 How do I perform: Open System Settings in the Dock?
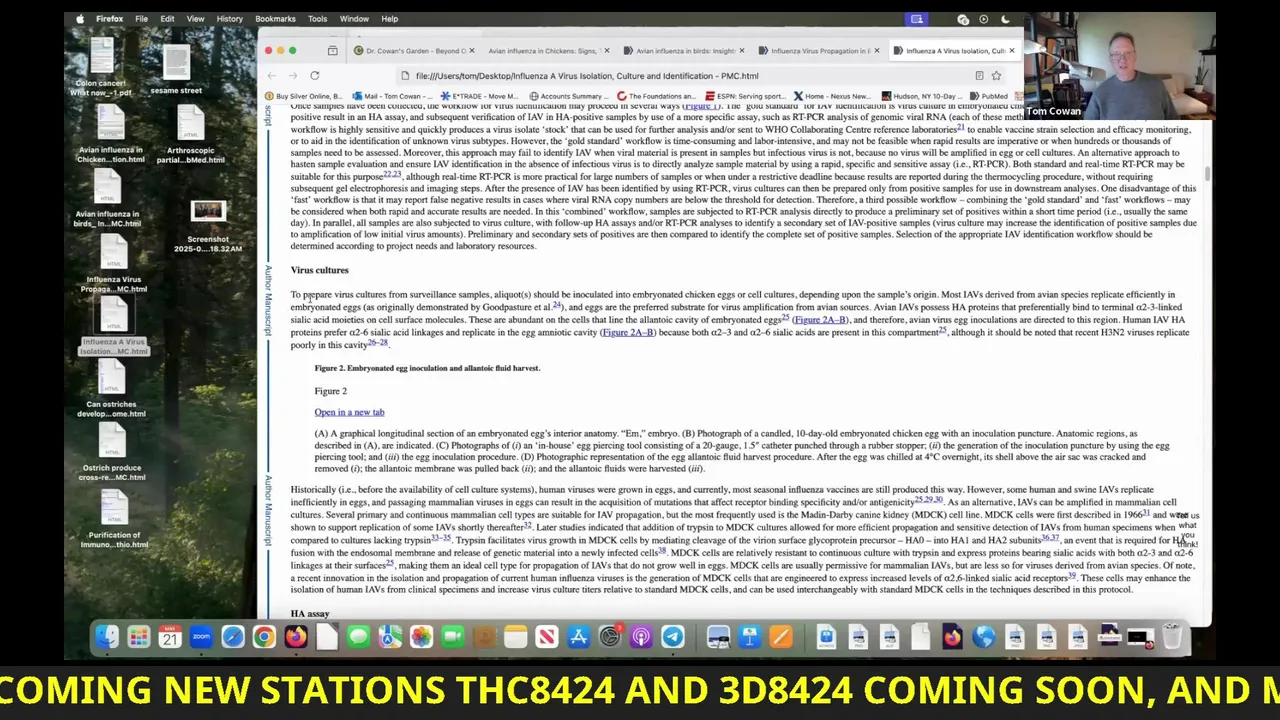point(610,637)
